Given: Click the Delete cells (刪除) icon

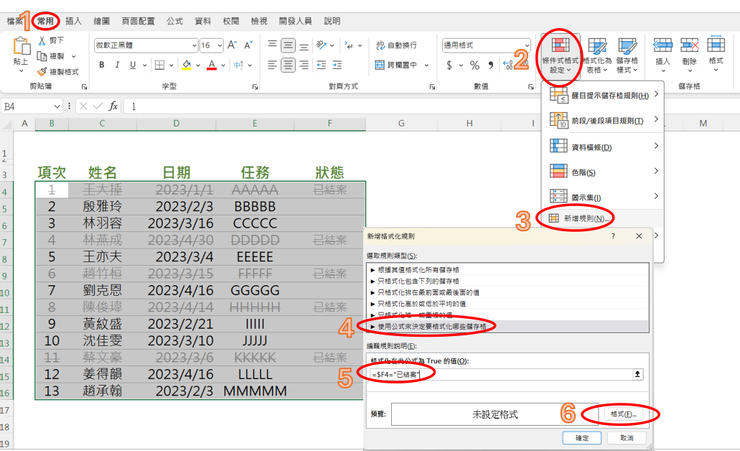Looking at the screenshot, I should 689,50.
